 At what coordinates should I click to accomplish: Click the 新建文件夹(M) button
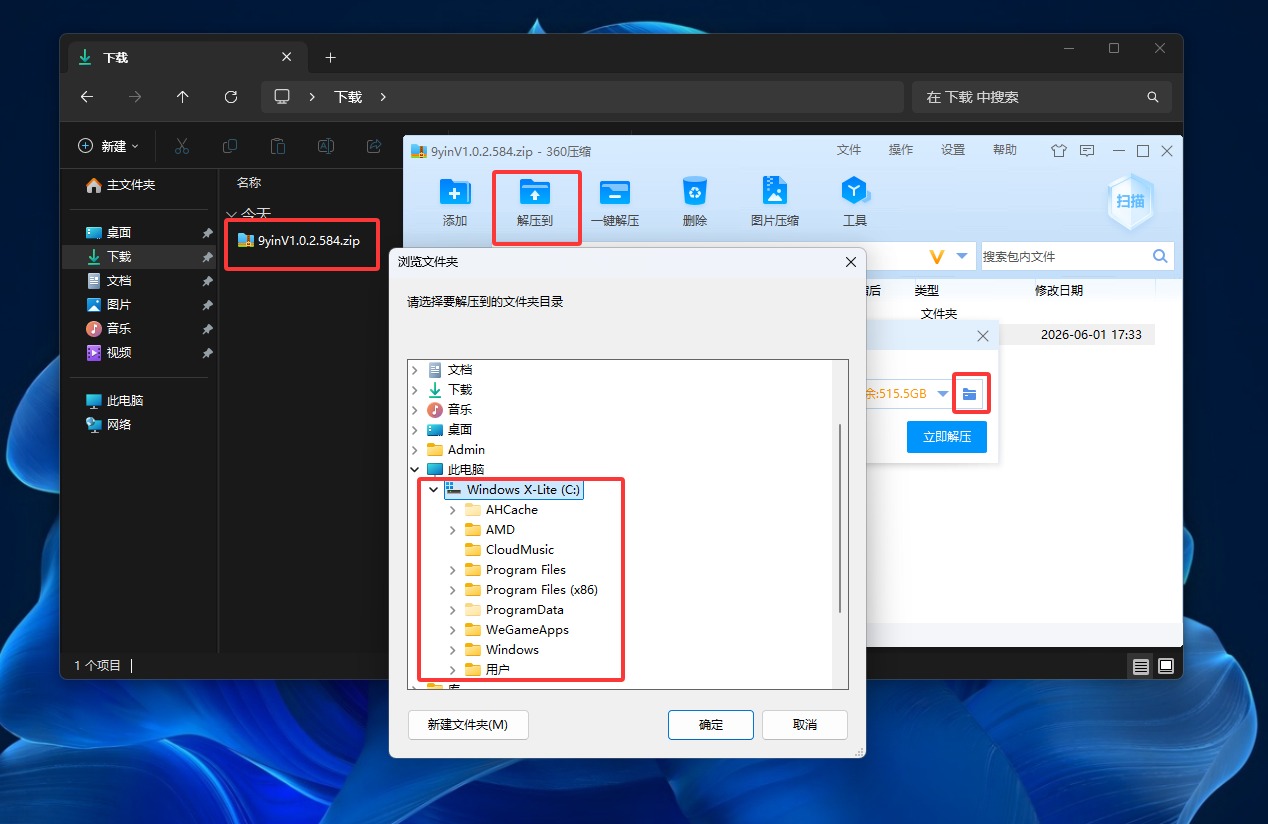pyautogui.click(x=468, y=725)
